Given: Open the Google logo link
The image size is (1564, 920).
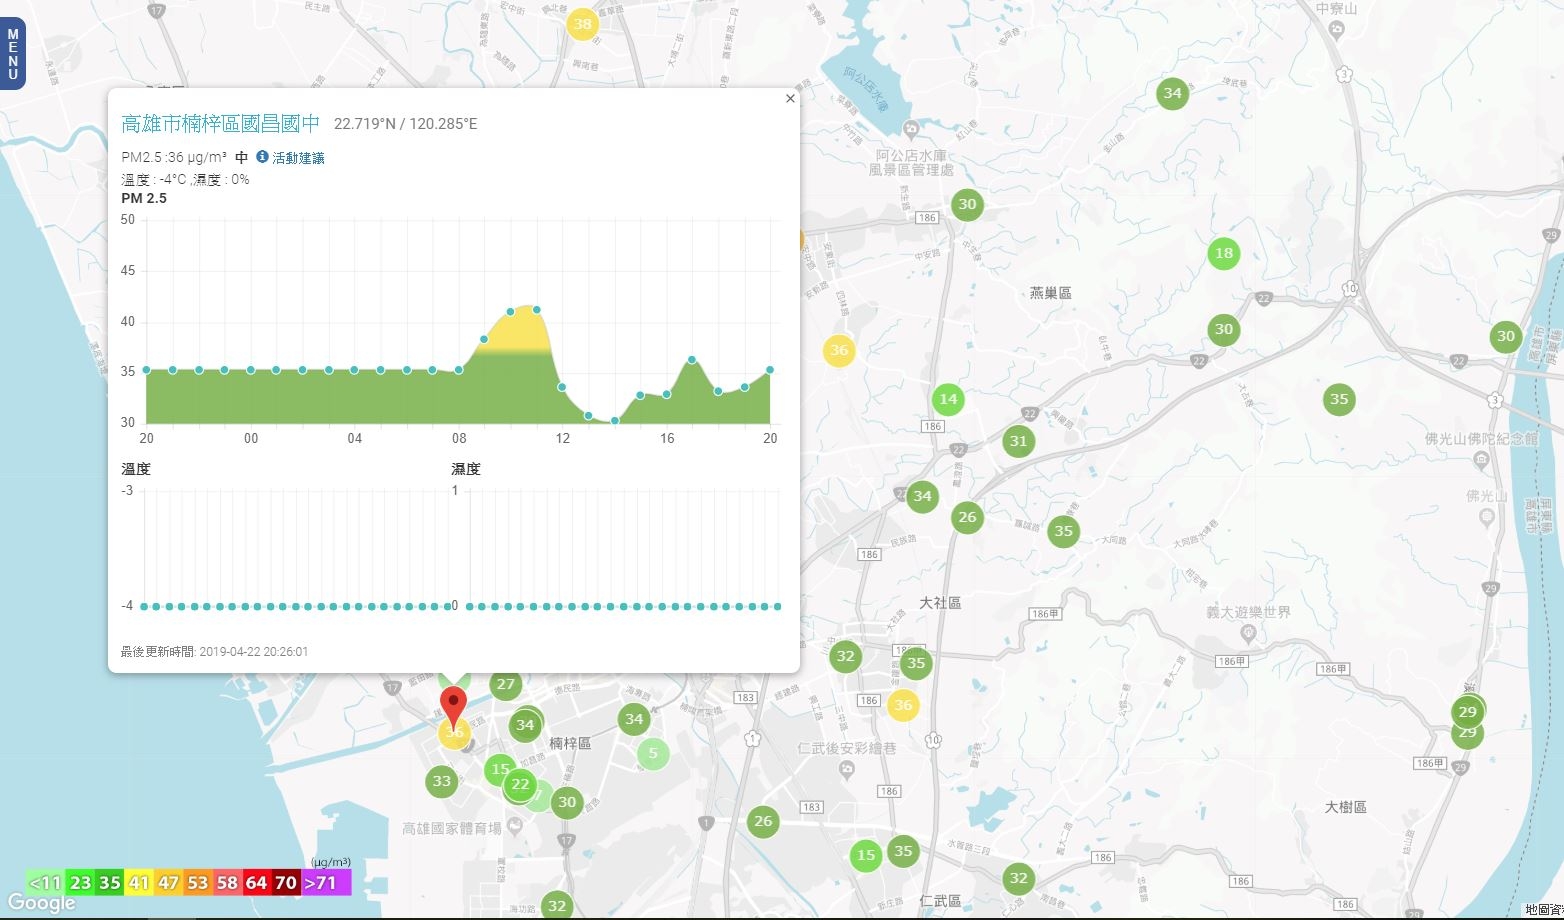Looking at the screenshot, I should [x=41, y=903].
